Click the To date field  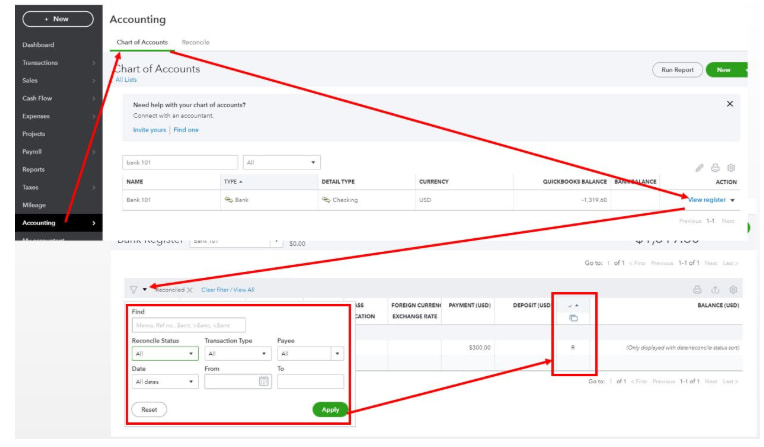pos(310,382)
